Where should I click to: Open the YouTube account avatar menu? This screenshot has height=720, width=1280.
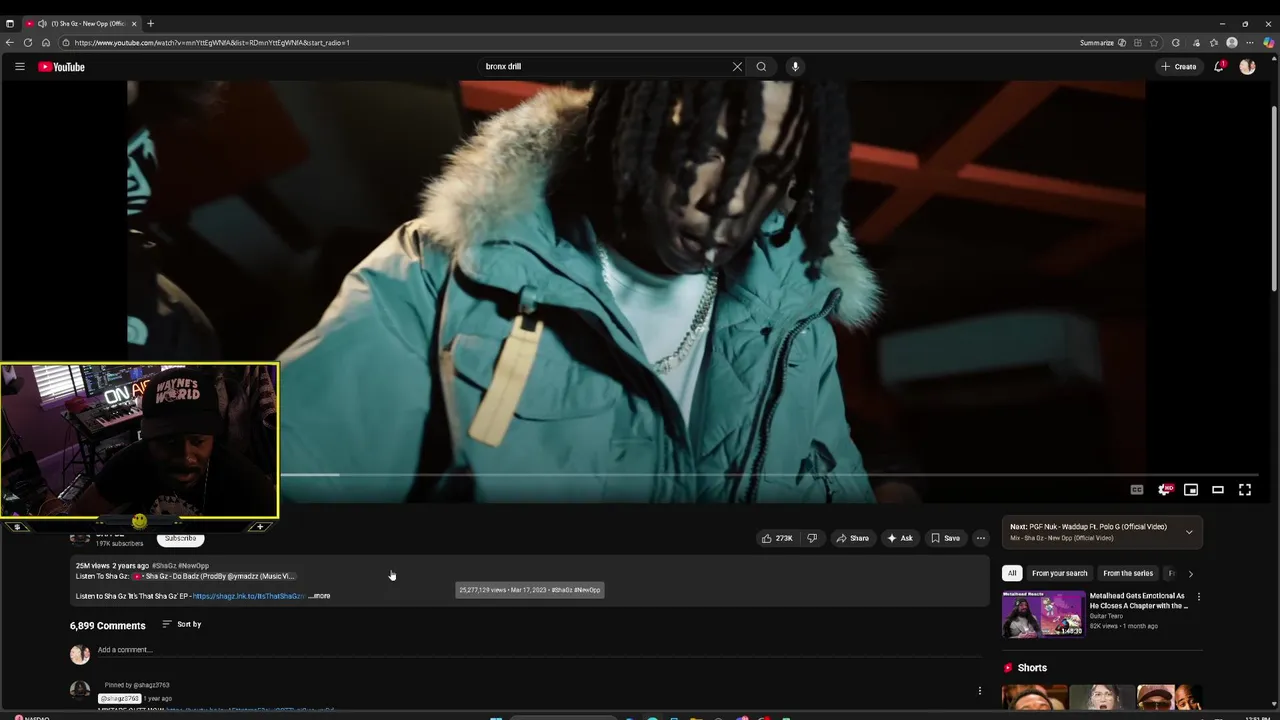tap(1247, 67)
